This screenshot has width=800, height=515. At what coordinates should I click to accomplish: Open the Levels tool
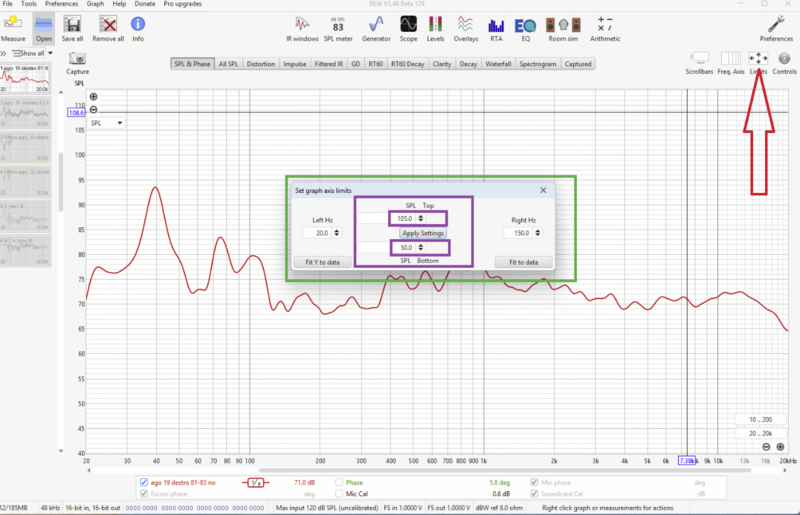coord(435,29)
